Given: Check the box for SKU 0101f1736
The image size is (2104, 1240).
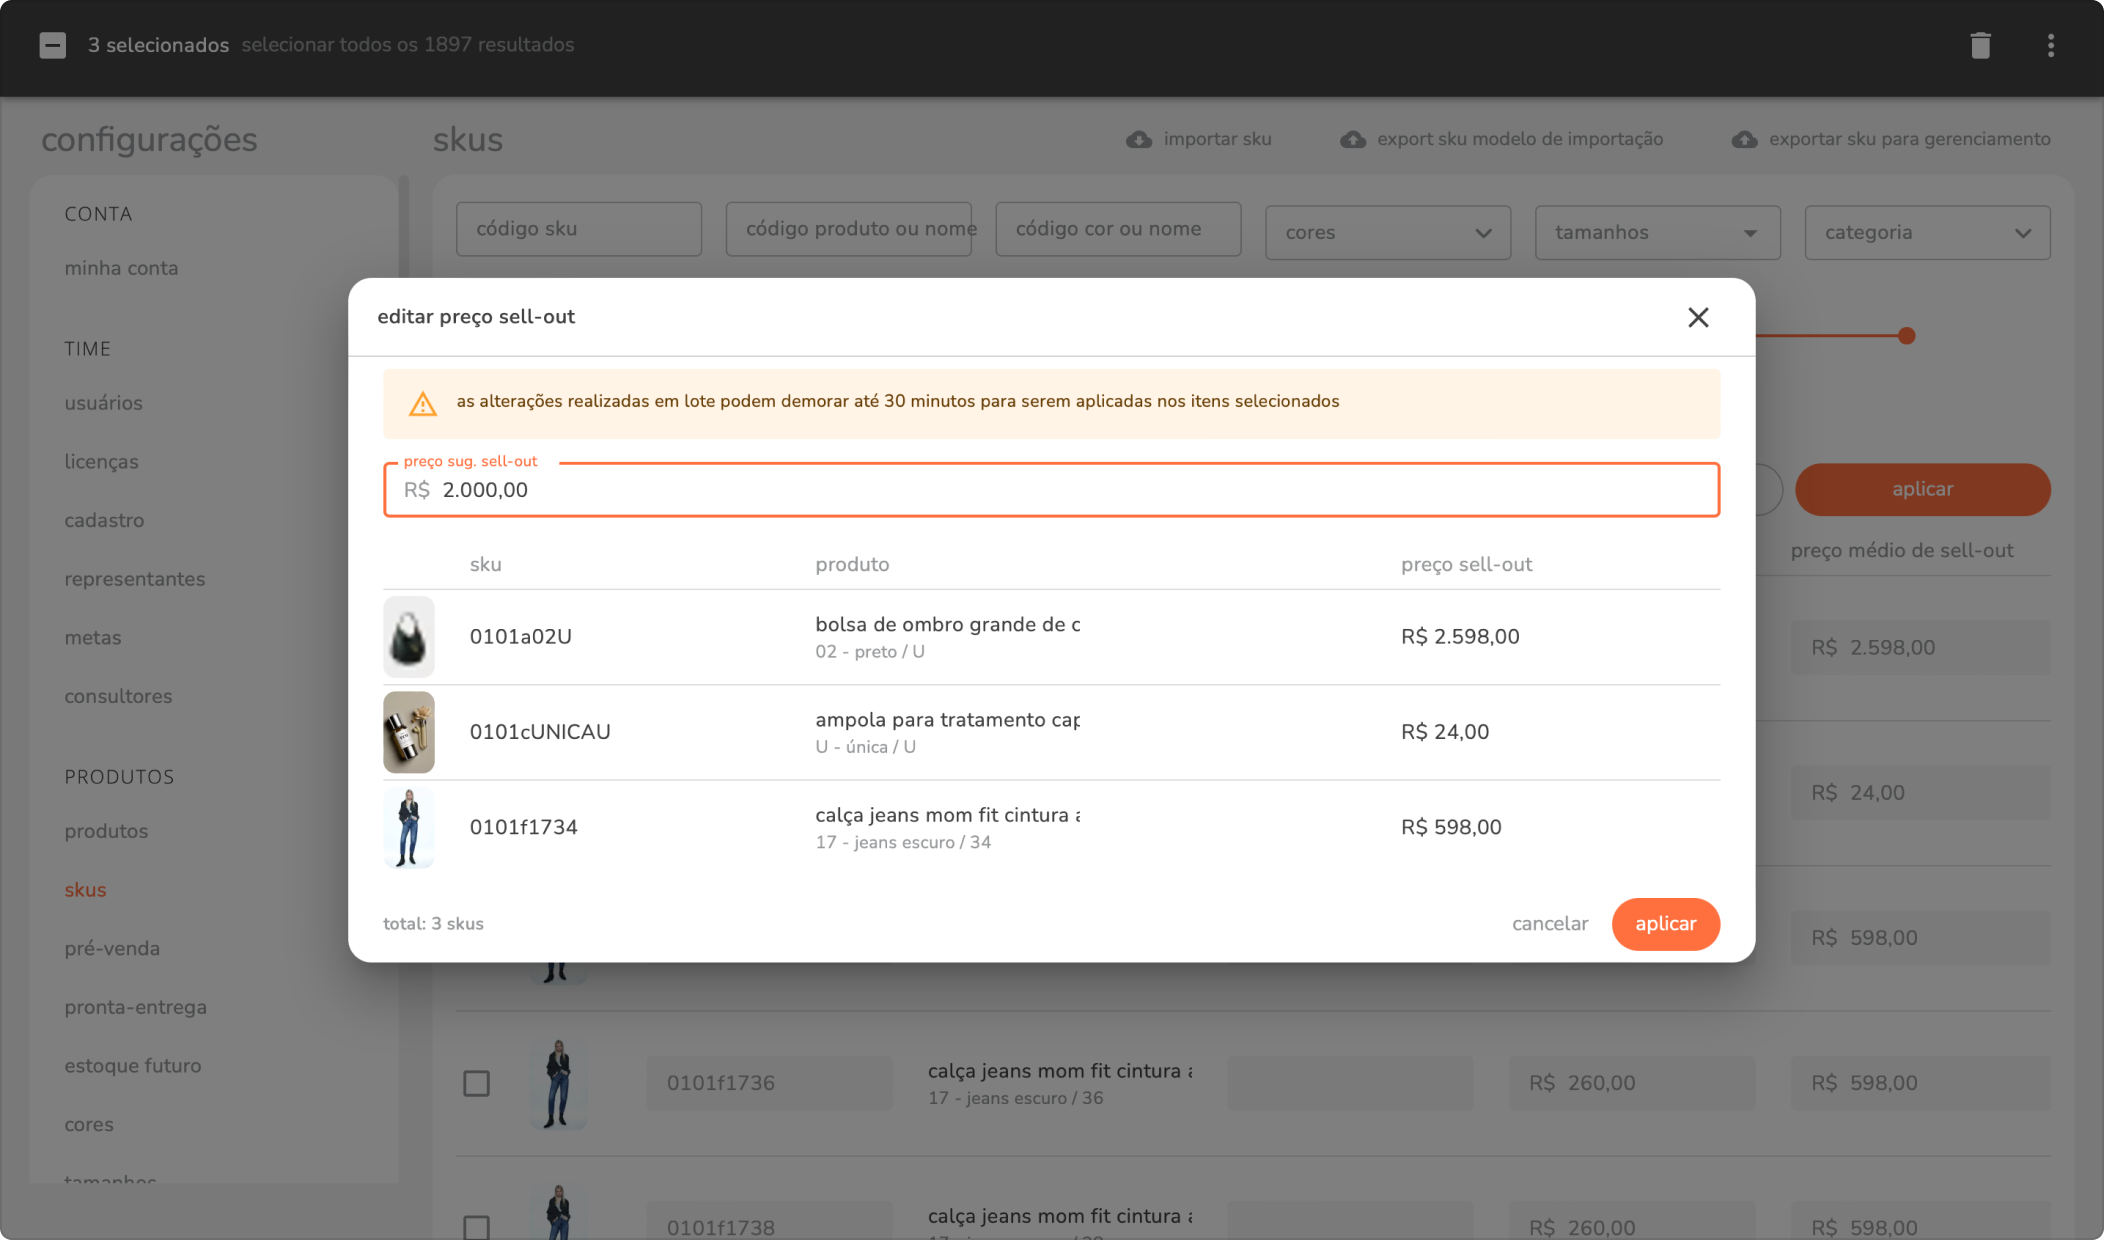Looking at the screenshot, I should (x=476, y=1083).
